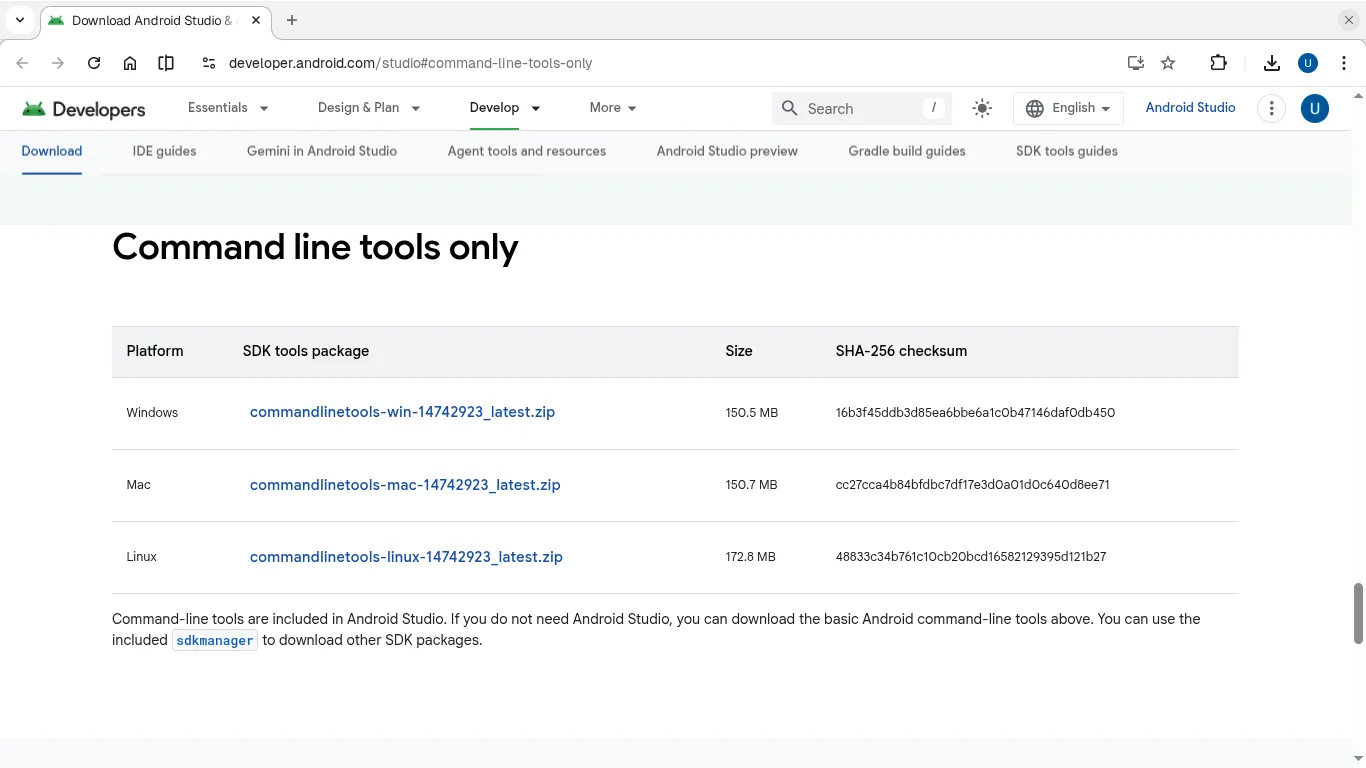This screenshot has width=1366, height=768.
Task: Download commandlinetools-win-14742923_latest.zip
Action: [402, 412]
